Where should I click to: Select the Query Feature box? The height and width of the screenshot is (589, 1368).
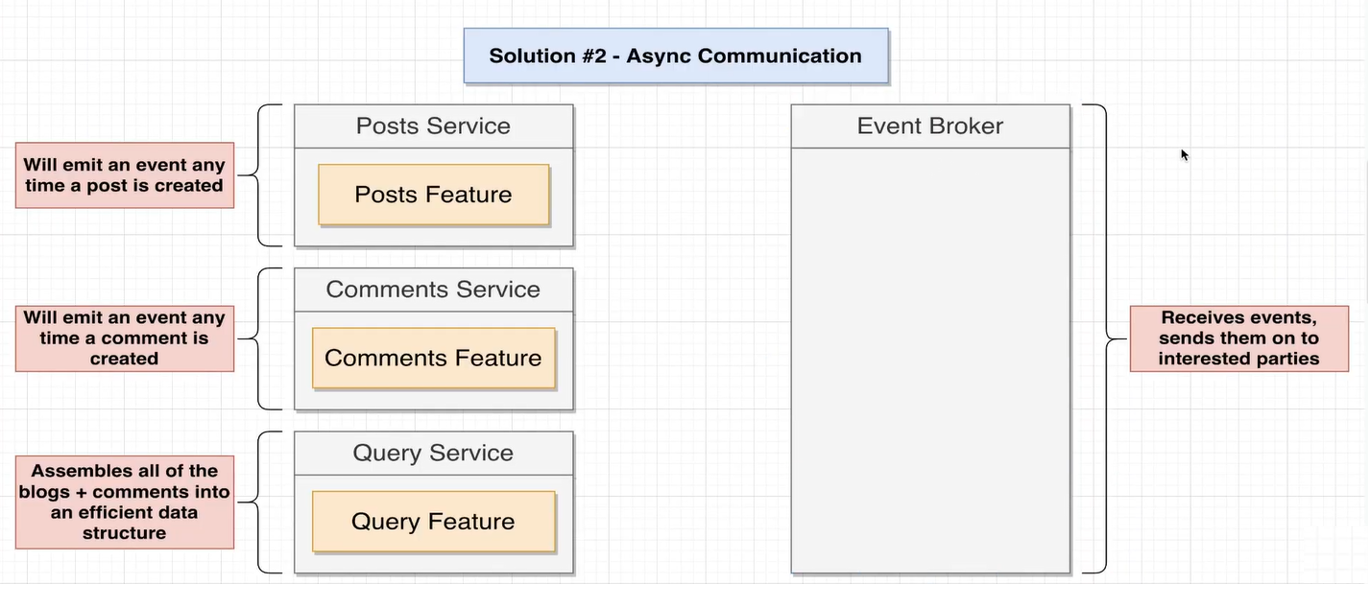433,521
